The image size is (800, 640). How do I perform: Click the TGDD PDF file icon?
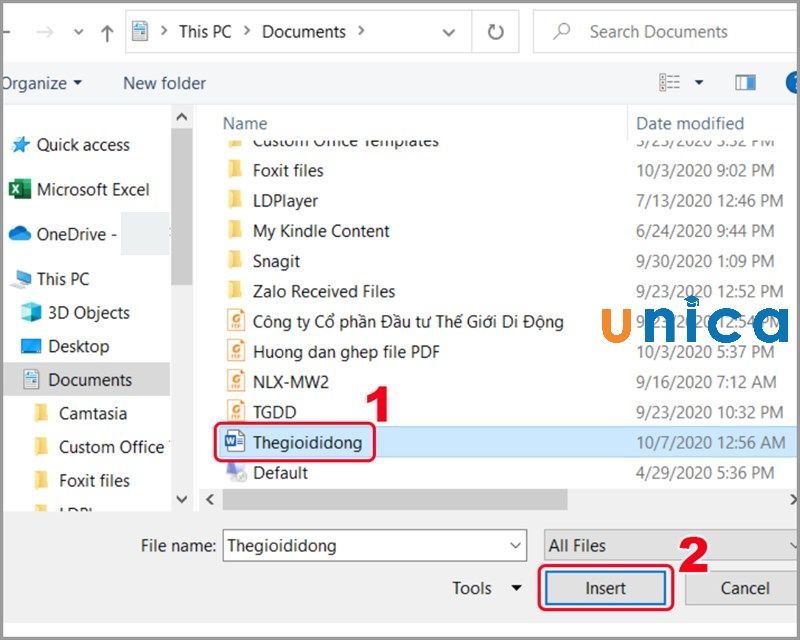point(235,411)
